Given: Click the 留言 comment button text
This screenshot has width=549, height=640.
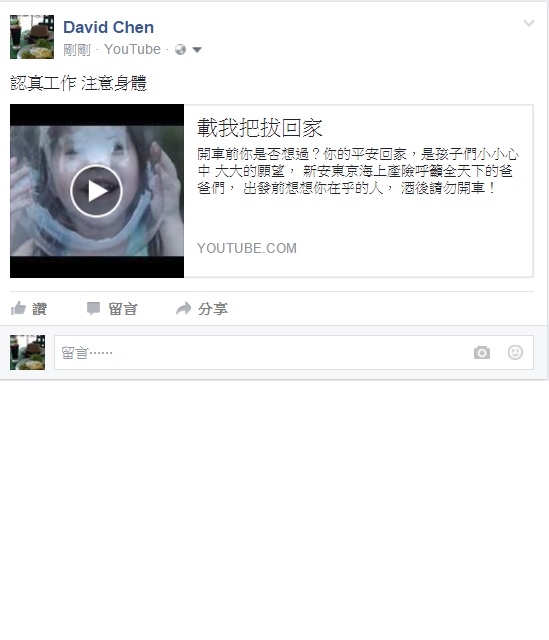Looking at the screenshot, I should [123, 309].
